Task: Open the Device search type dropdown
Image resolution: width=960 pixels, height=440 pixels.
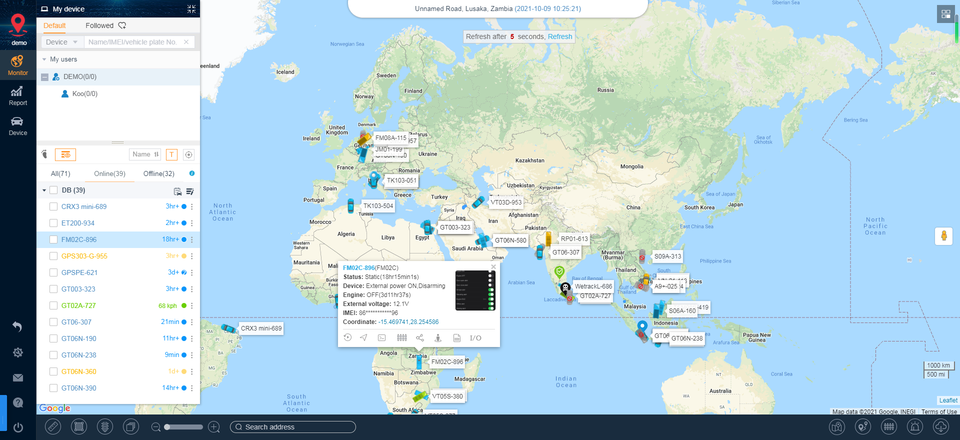Action: point(62,42)
